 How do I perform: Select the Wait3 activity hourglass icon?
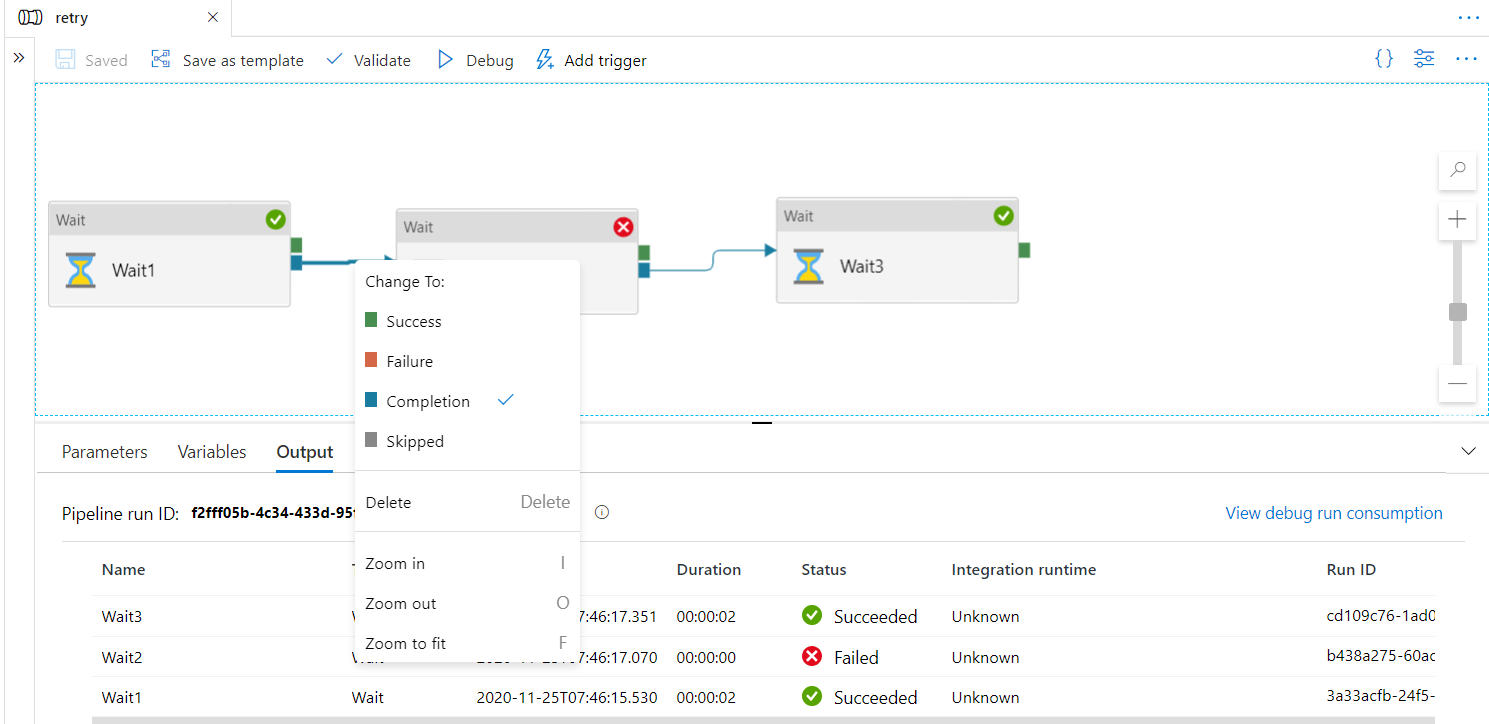click(x=809, y=266)
